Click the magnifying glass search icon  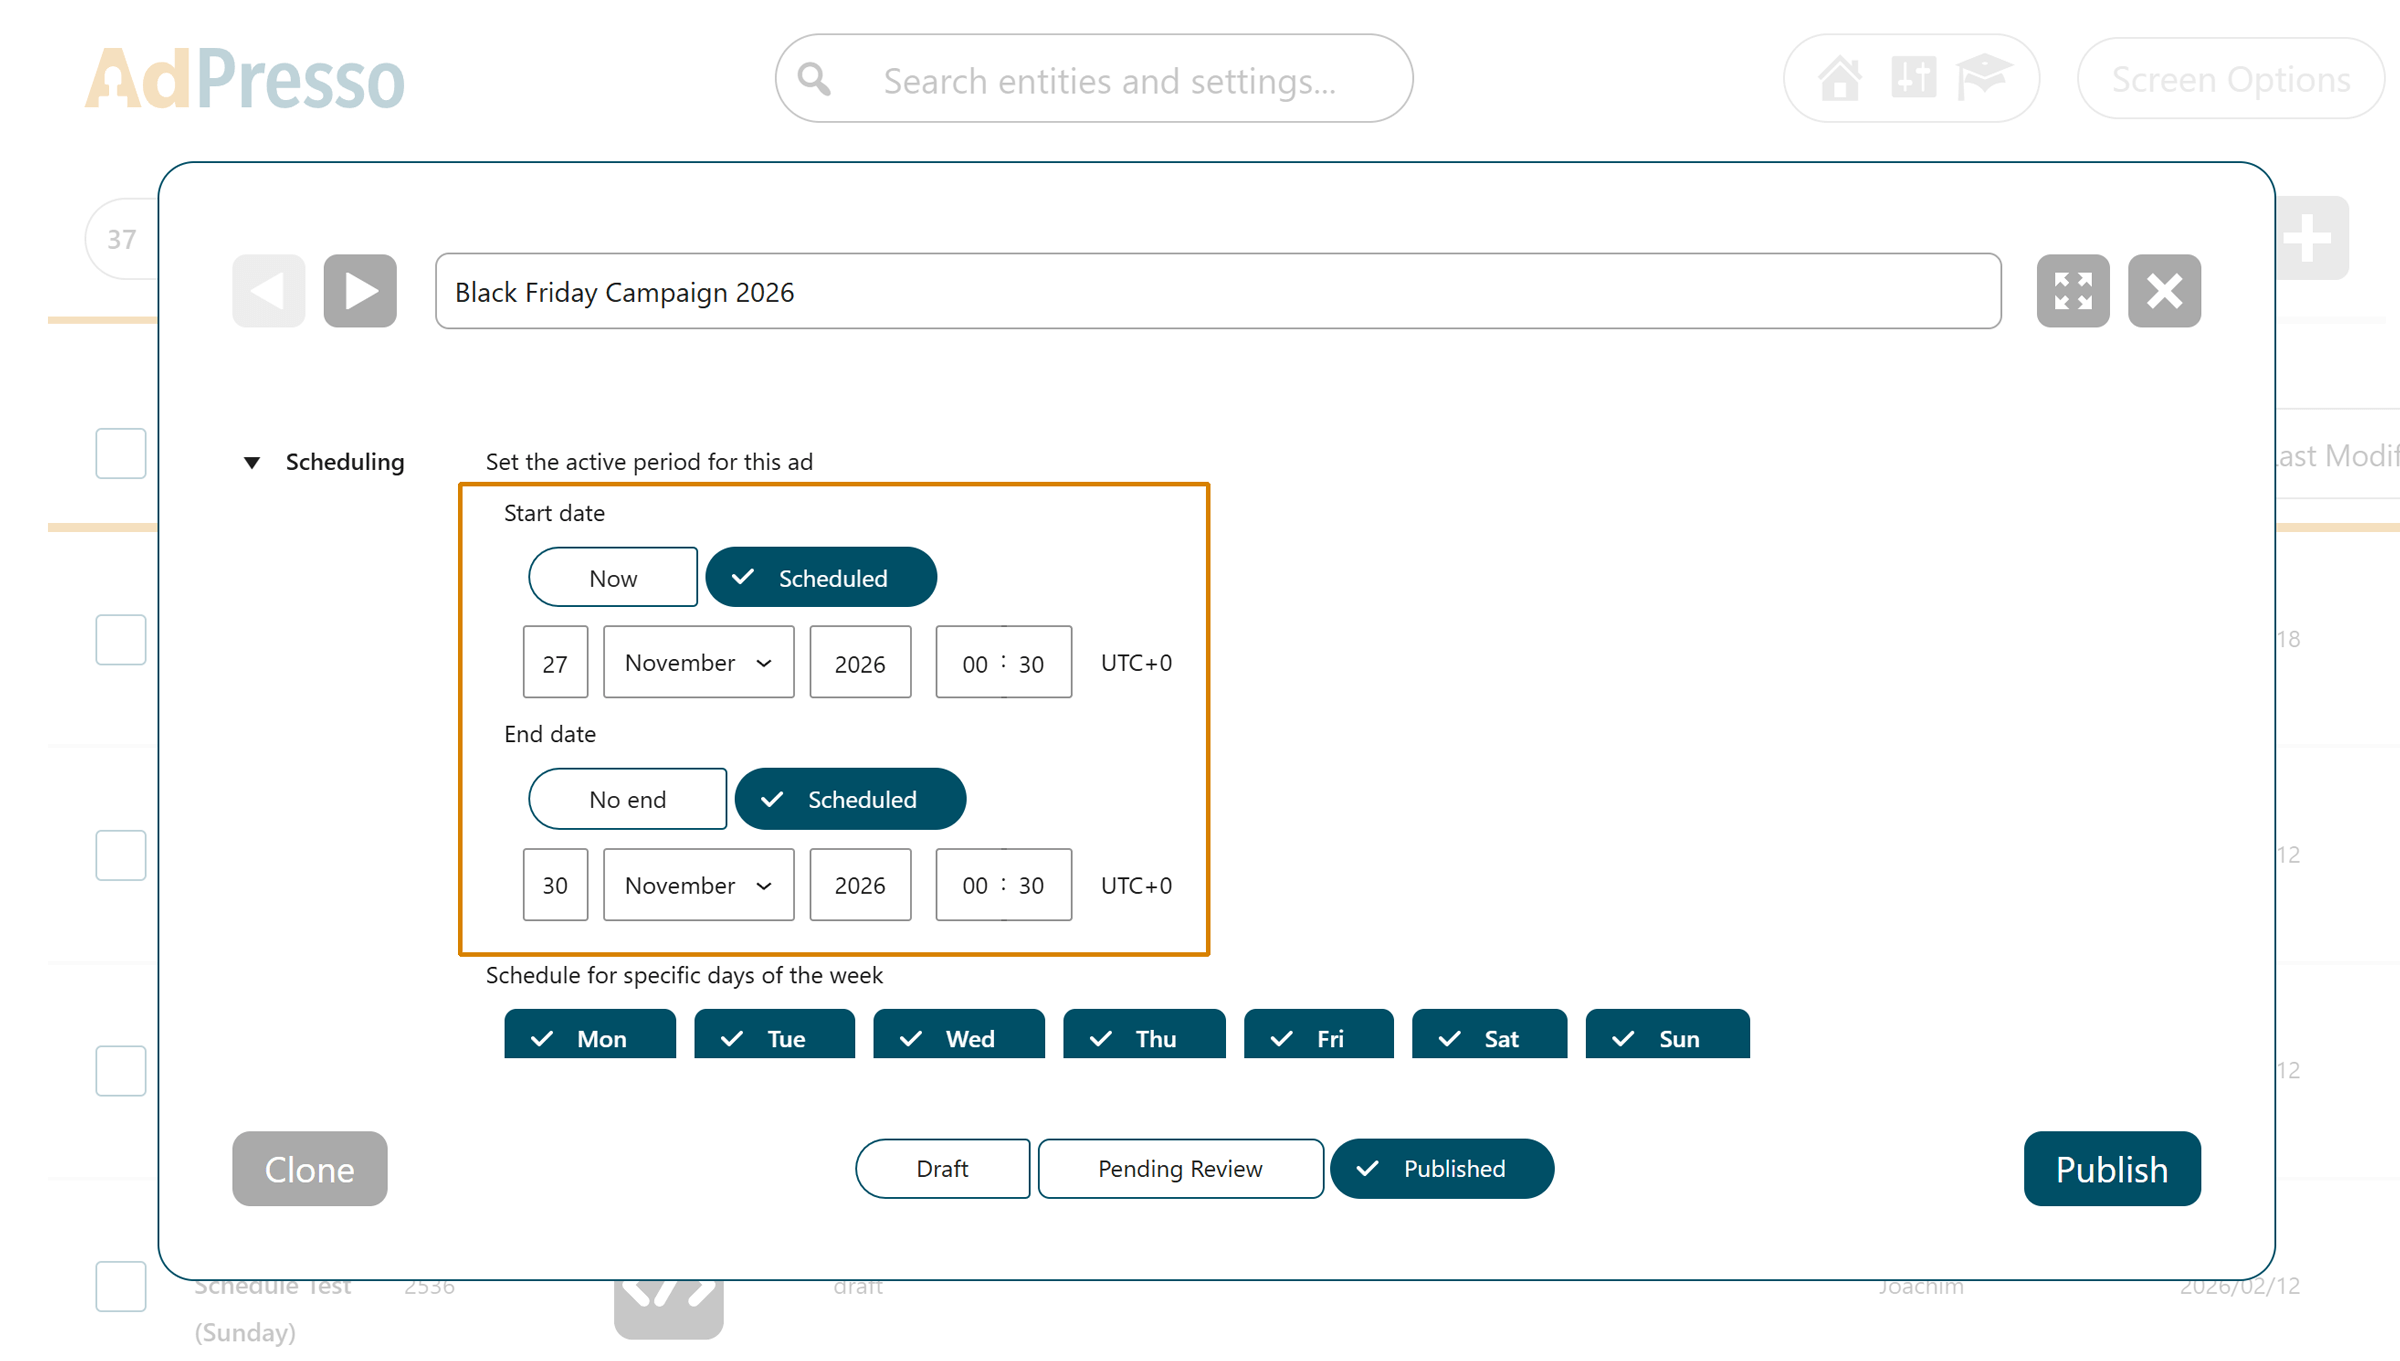click(813, 78)
